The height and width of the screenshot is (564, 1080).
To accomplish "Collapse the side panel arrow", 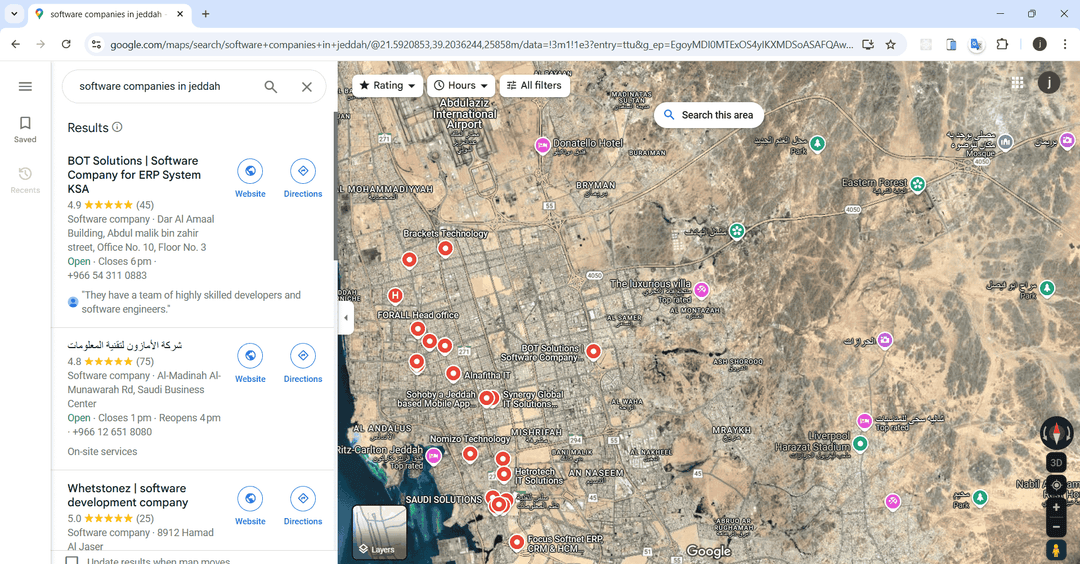I will (x=346, y=317).
